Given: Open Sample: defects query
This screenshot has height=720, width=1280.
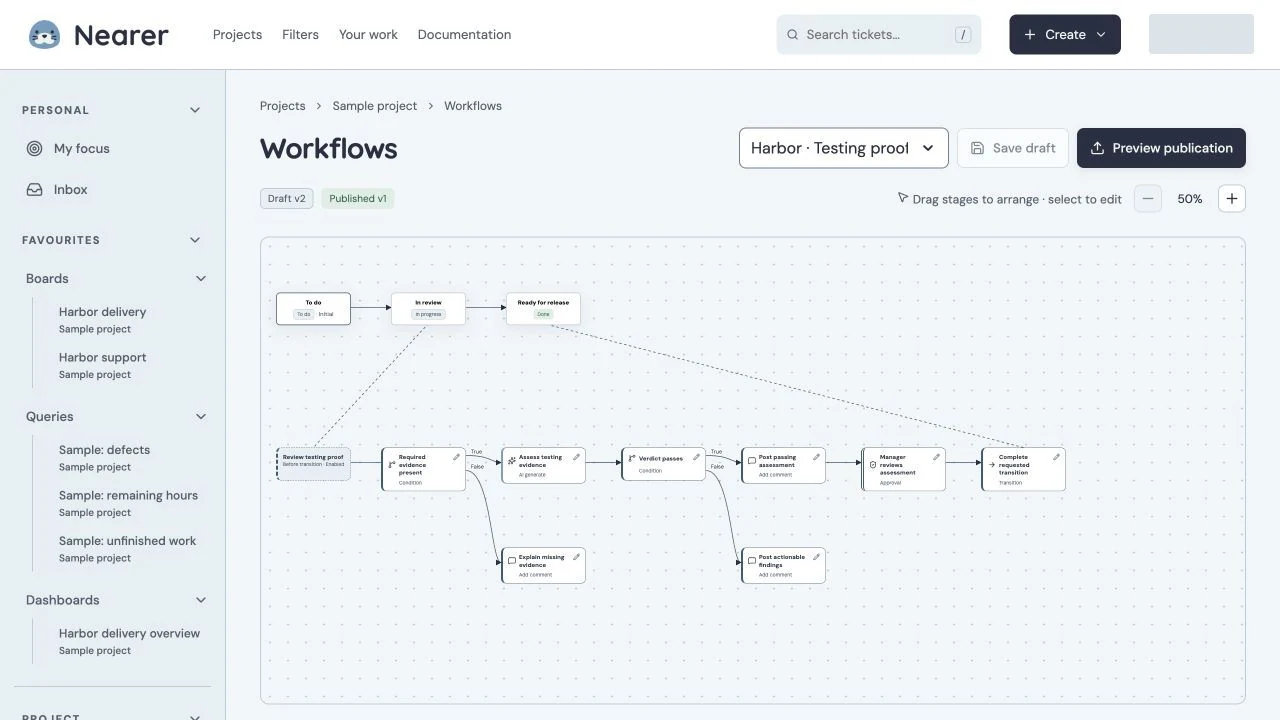Looking at the screenshot, I should (x=104, y=458).
